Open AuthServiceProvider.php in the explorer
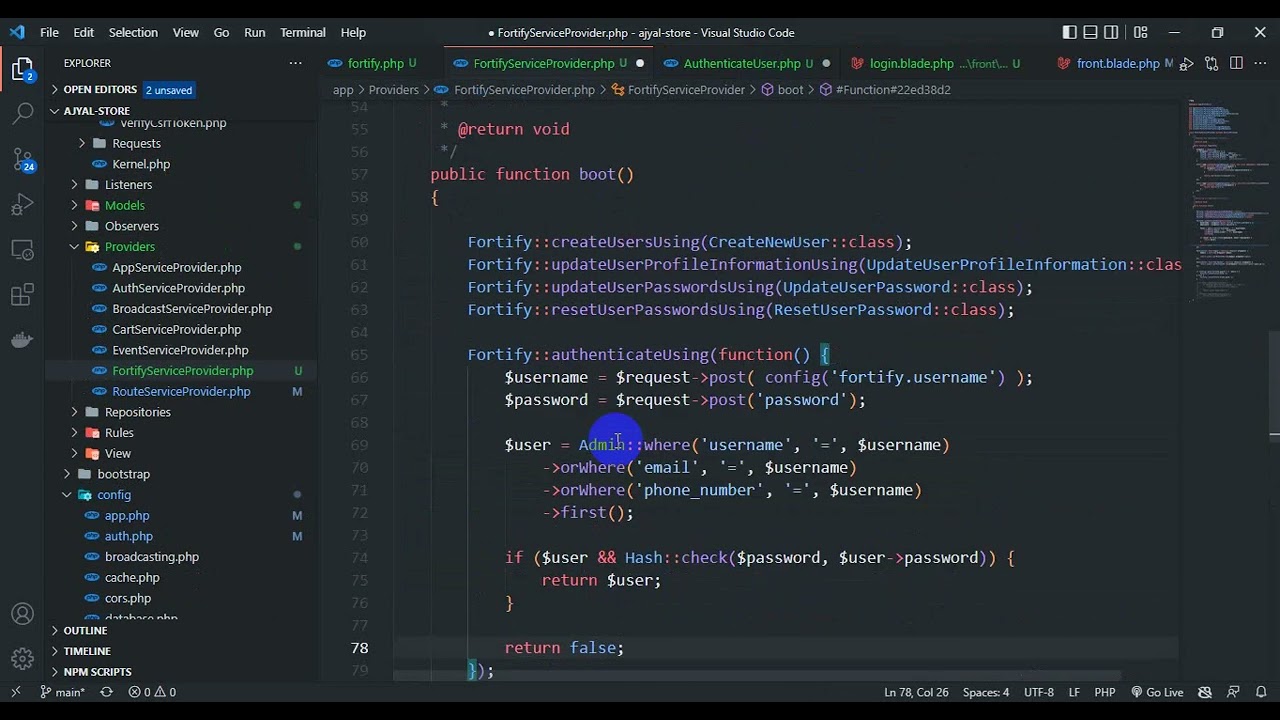This screenshot has height=720, width=1280. coord(178,288)
